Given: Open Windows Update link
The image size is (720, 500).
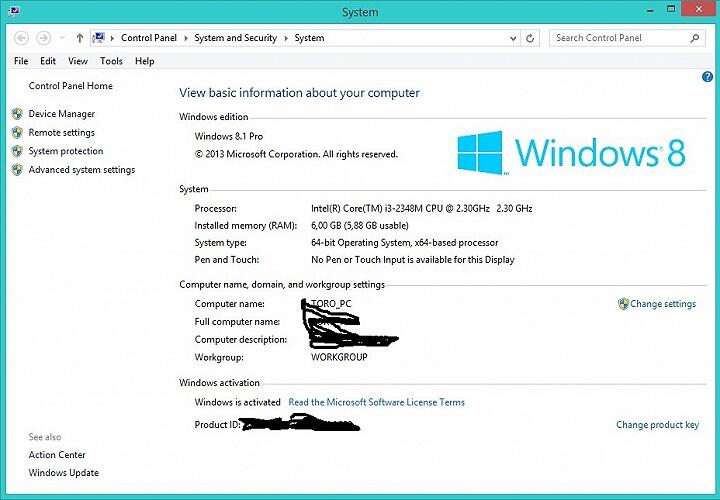Looking at the screenshot, I should [x=64, y=473].
